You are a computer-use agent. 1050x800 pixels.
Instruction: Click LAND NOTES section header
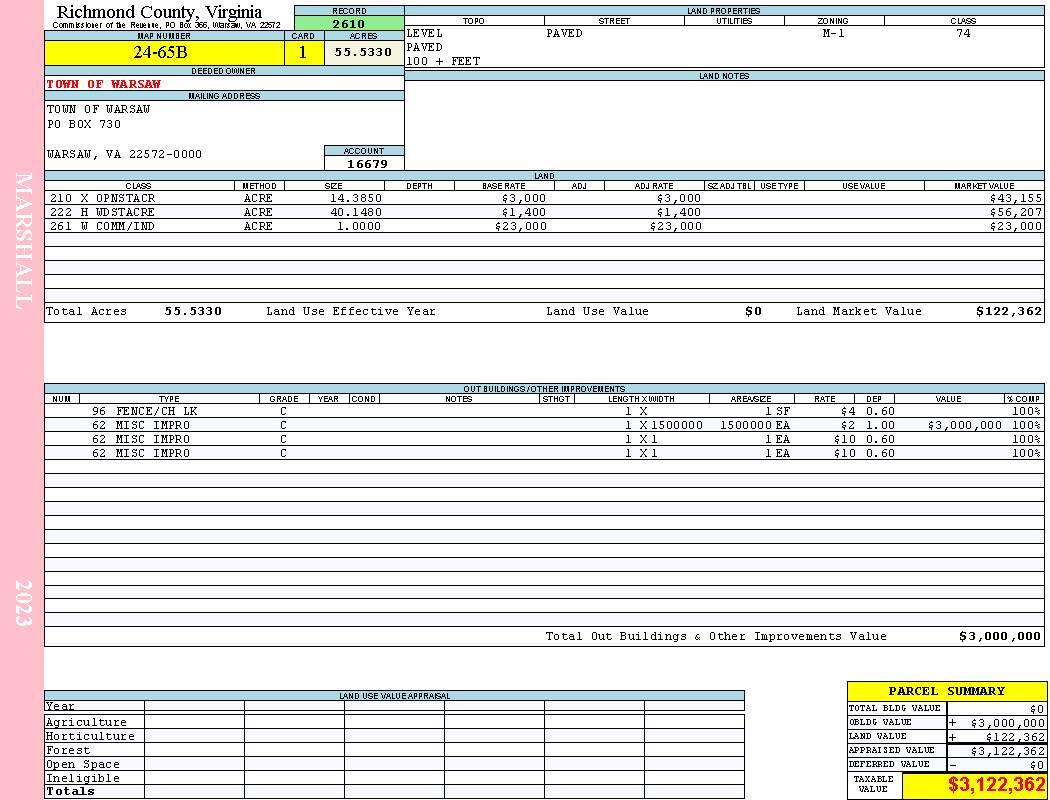724,76
